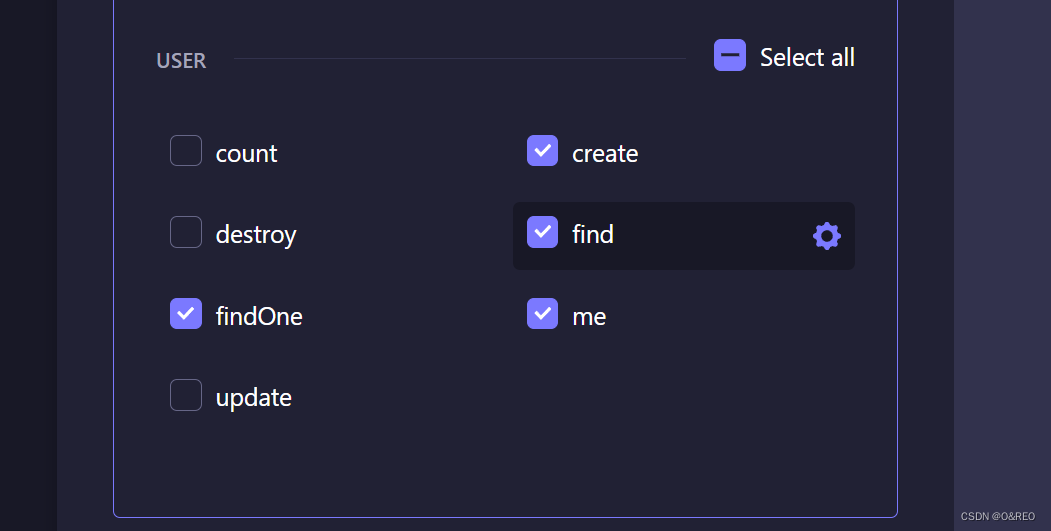1051x531 pixels.
Task: Click the destroy label text
Action: 256,235
